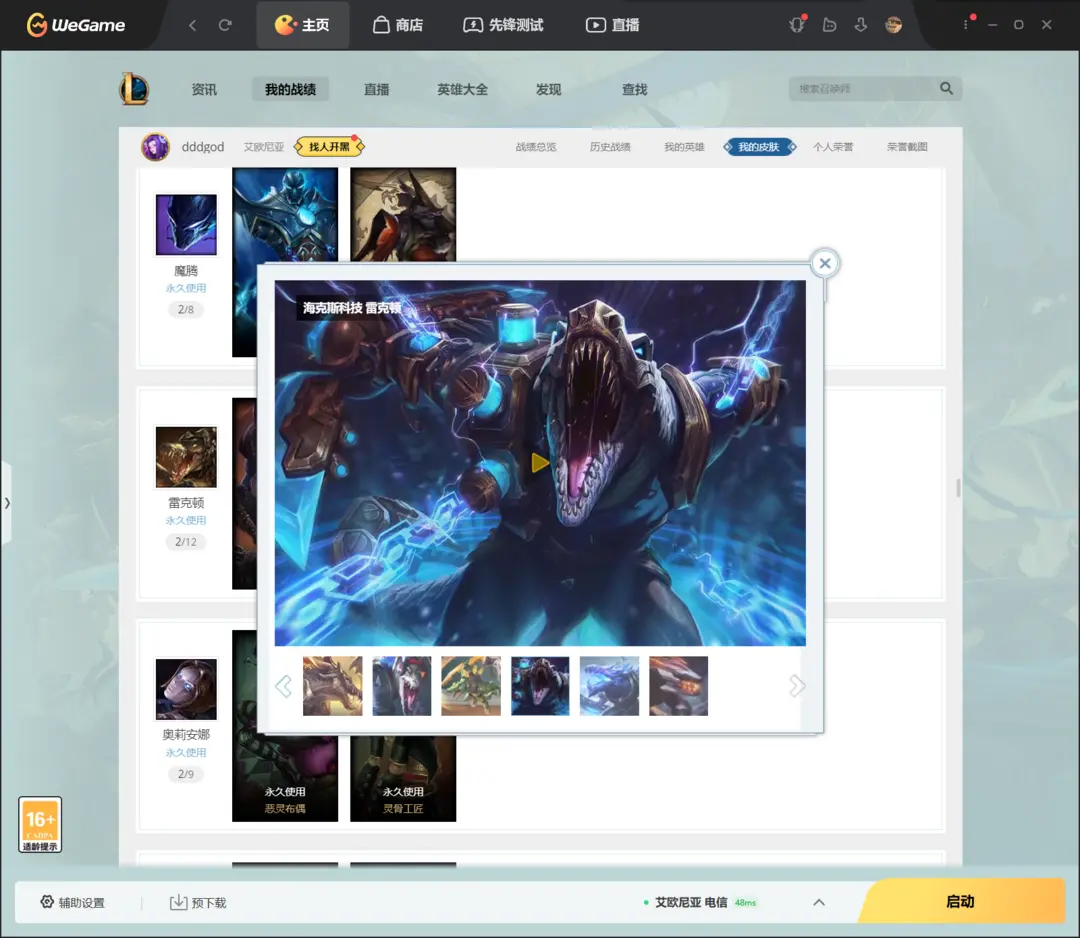Open the 直播 section under the game header
The height and width of the screenshot is (938, 1080).
(x=377, y=90)
